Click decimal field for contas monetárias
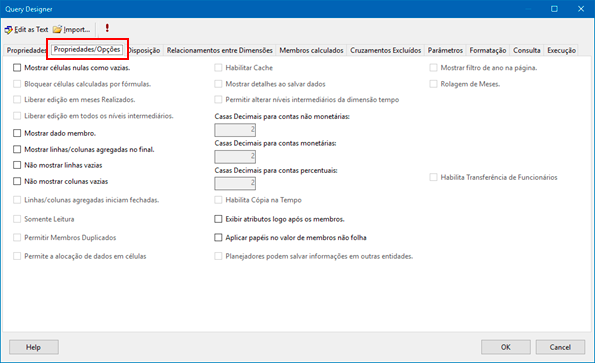596x363 pixels. tap(235, 157)
